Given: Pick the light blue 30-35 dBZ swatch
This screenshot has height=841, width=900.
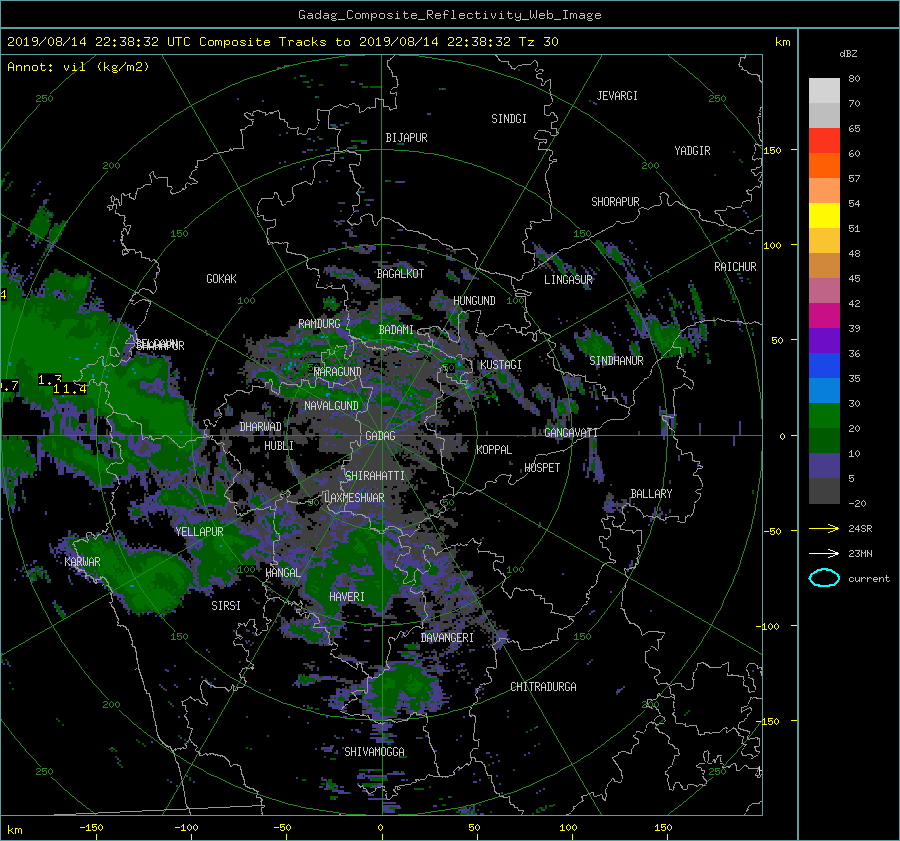Looking at the screenshot, I should point(824,390).
